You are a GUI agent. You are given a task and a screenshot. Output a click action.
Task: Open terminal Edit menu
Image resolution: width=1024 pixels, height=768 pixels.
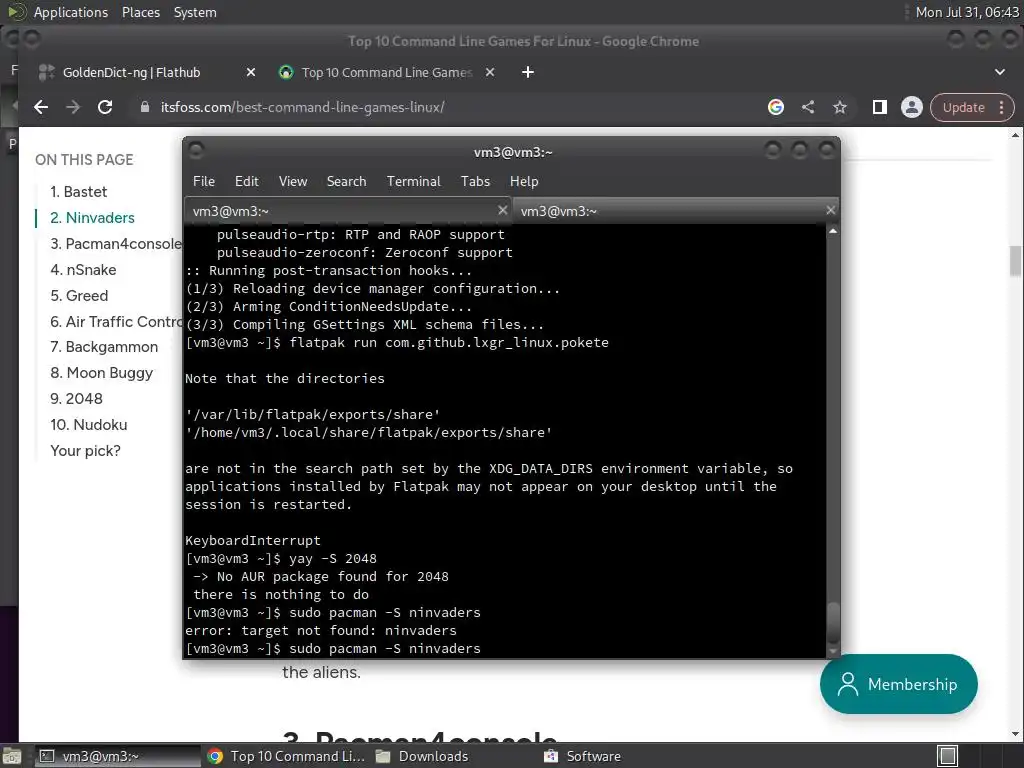coord(246,182)
